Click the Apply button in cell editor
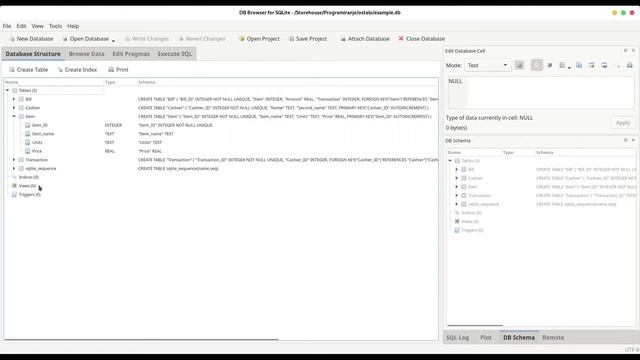 coord(623,123)
